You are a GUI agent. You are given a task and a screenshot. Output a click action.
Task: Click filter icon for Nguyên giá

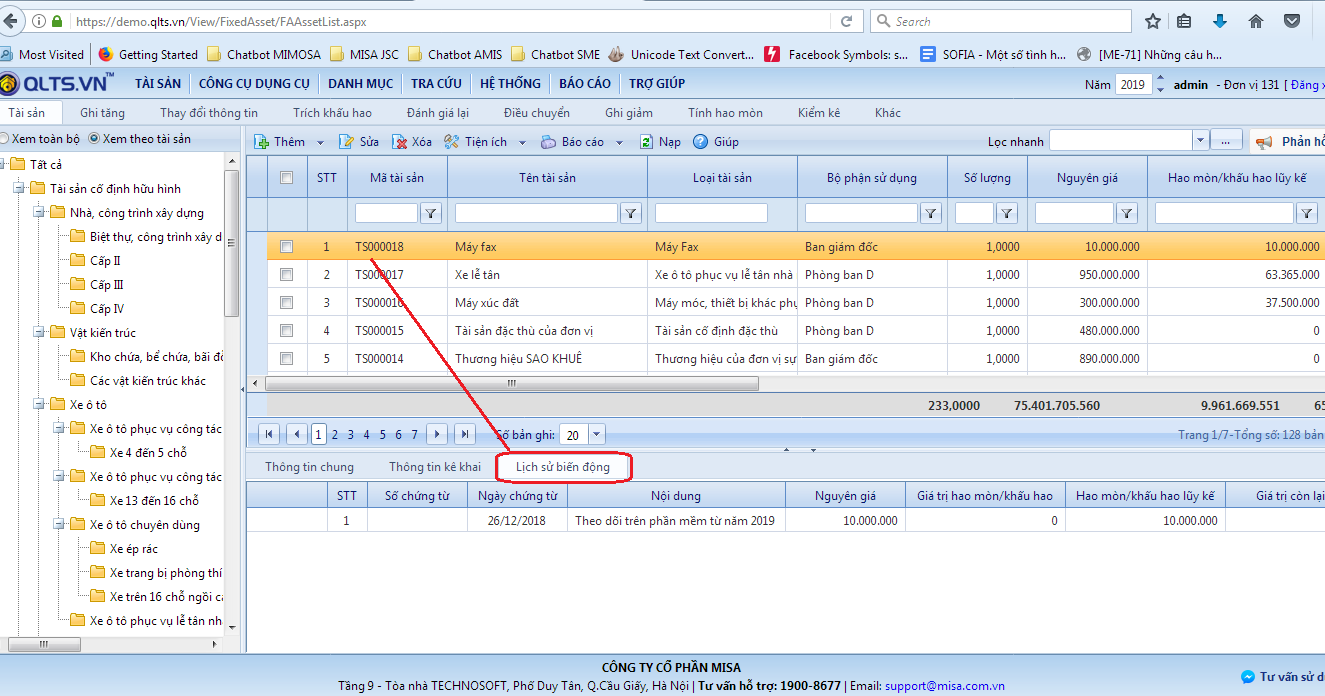[x=1127, y=213]
